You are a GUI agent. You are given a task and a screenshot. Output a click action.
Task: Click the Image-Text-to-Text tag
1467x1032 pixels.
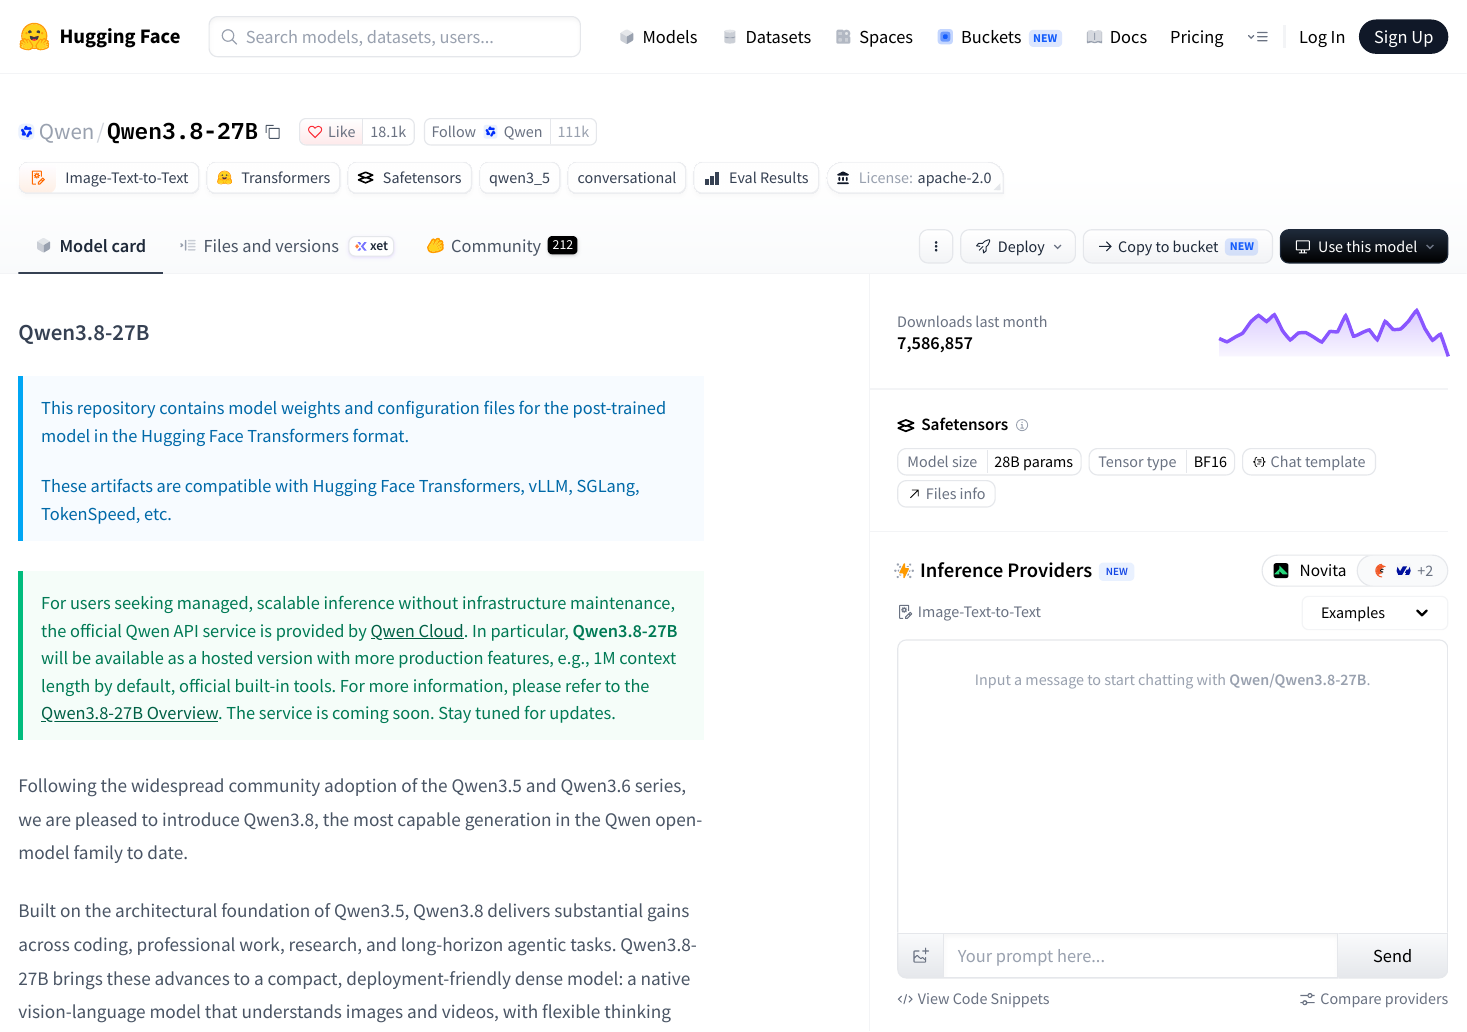[x=109, y=178]
